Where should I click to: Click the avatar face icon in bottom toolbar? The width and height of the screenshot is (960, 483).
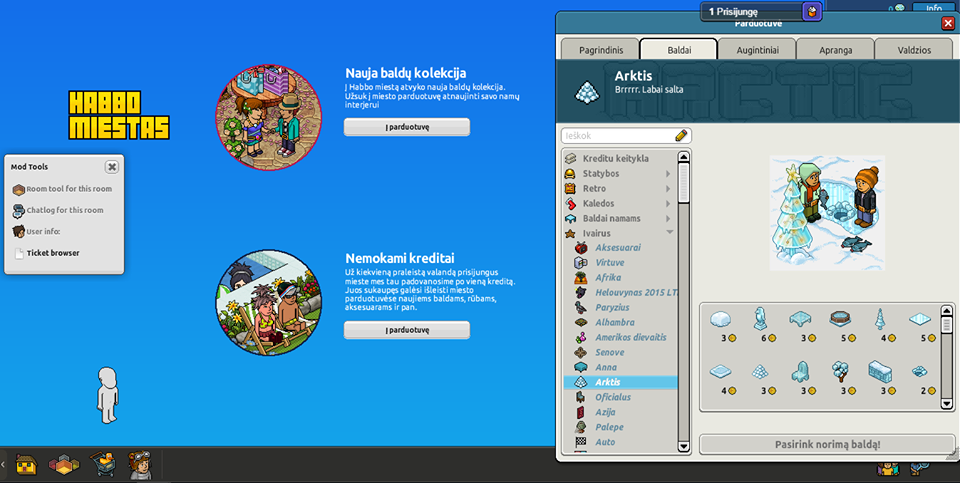140,465
